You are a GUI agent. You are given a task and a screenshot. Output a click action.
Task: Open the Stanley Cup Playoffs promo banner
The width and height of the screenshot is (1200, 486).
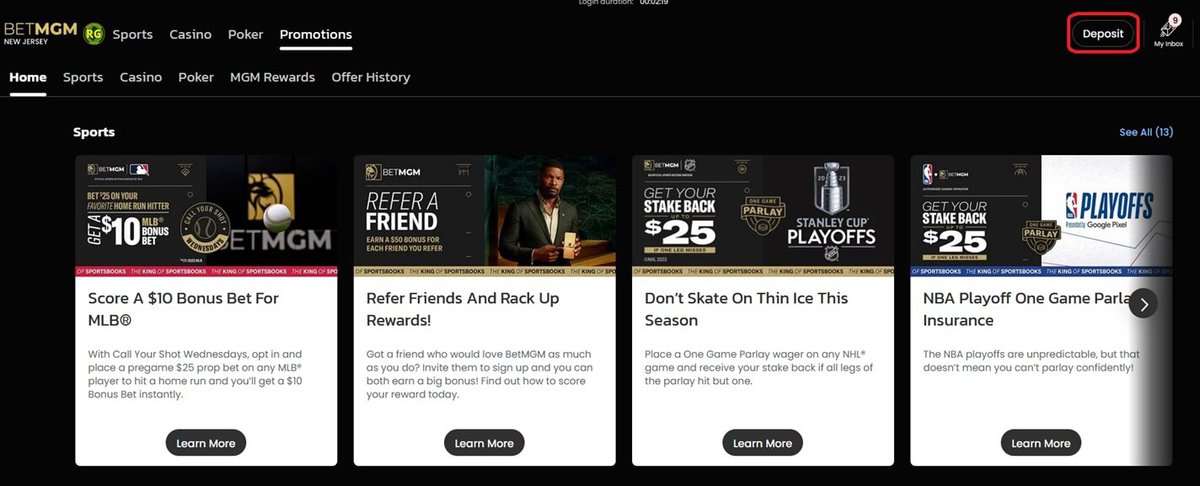[x=763, y=215]
